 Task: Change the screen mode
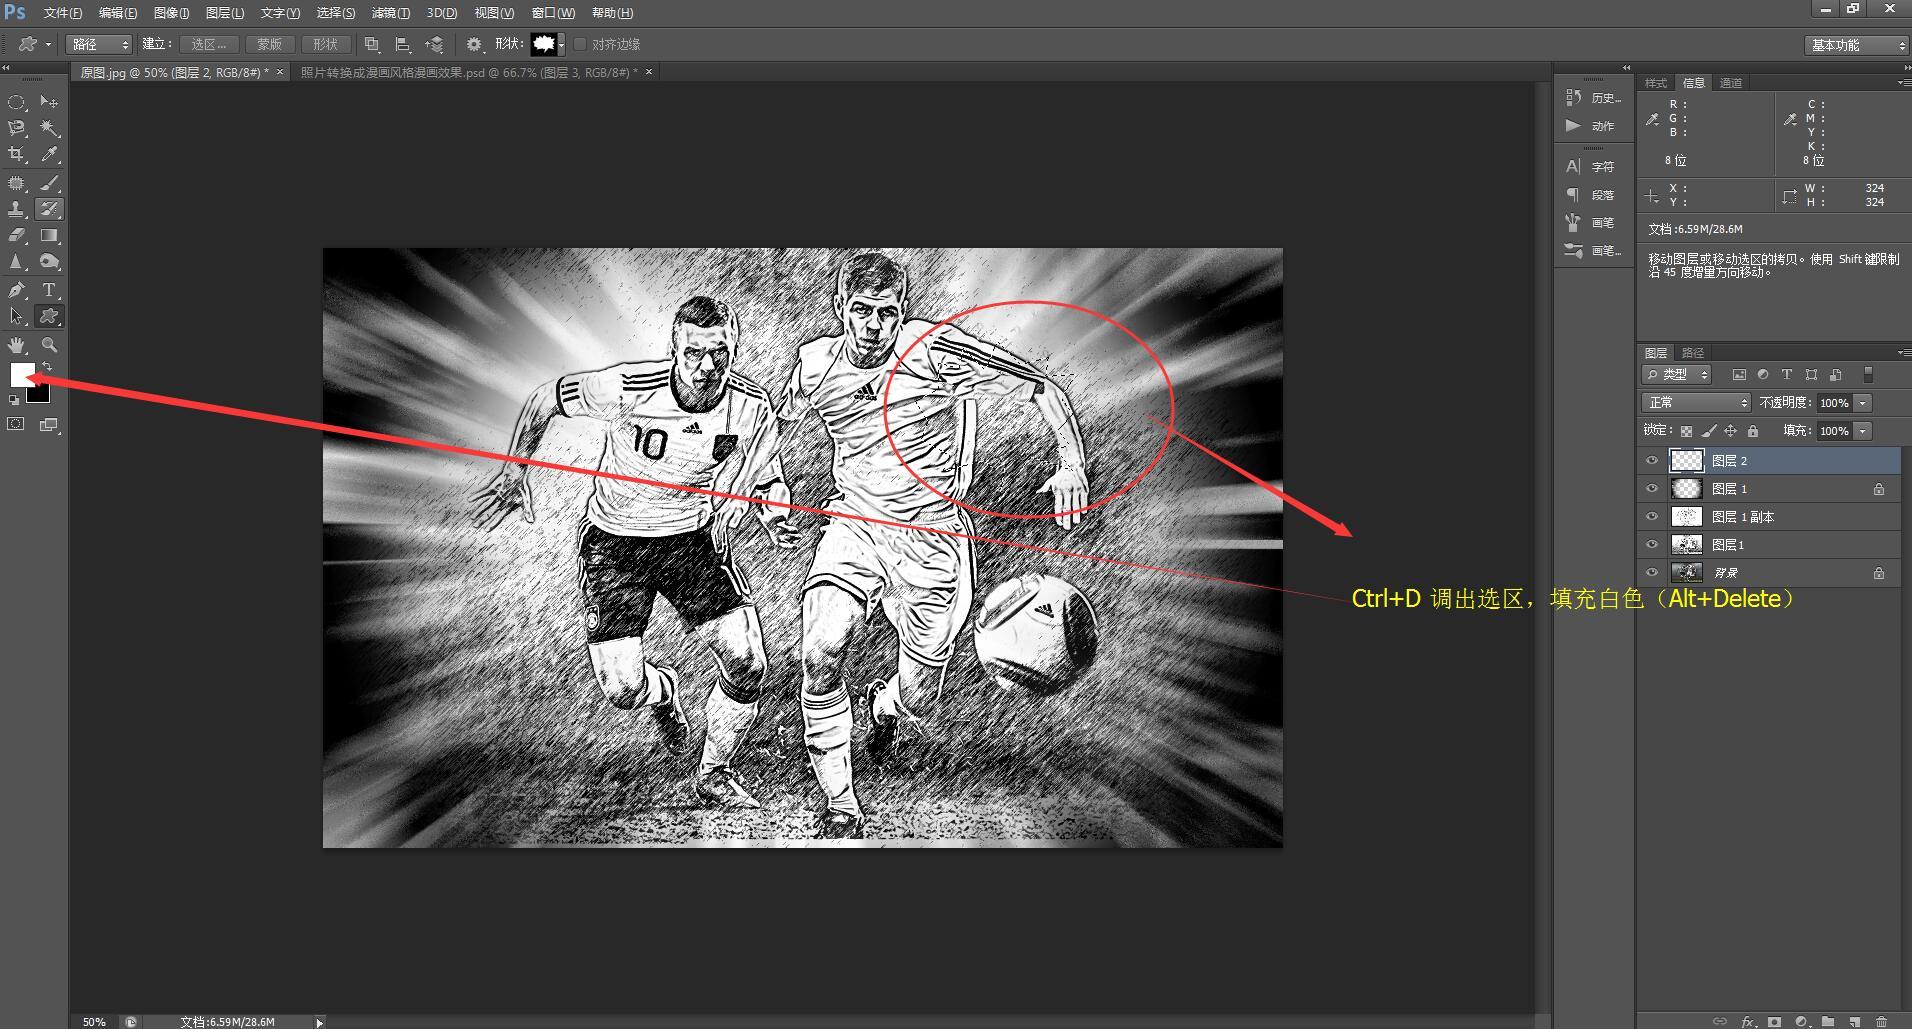pyautogui.click(x=48, y=424)
